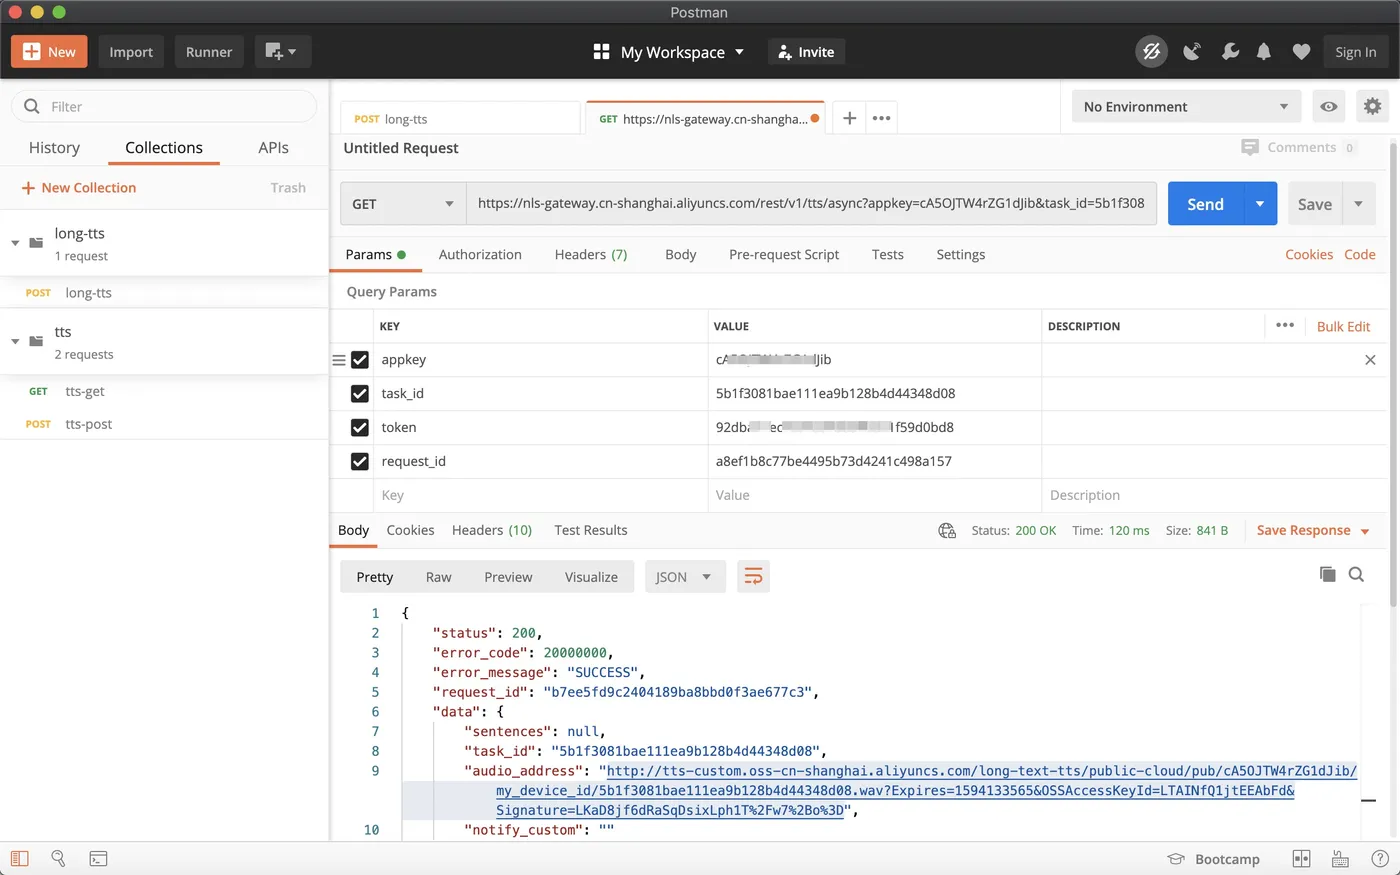
Task: Uncheck the token parameter checkbox
Action: 360,428
